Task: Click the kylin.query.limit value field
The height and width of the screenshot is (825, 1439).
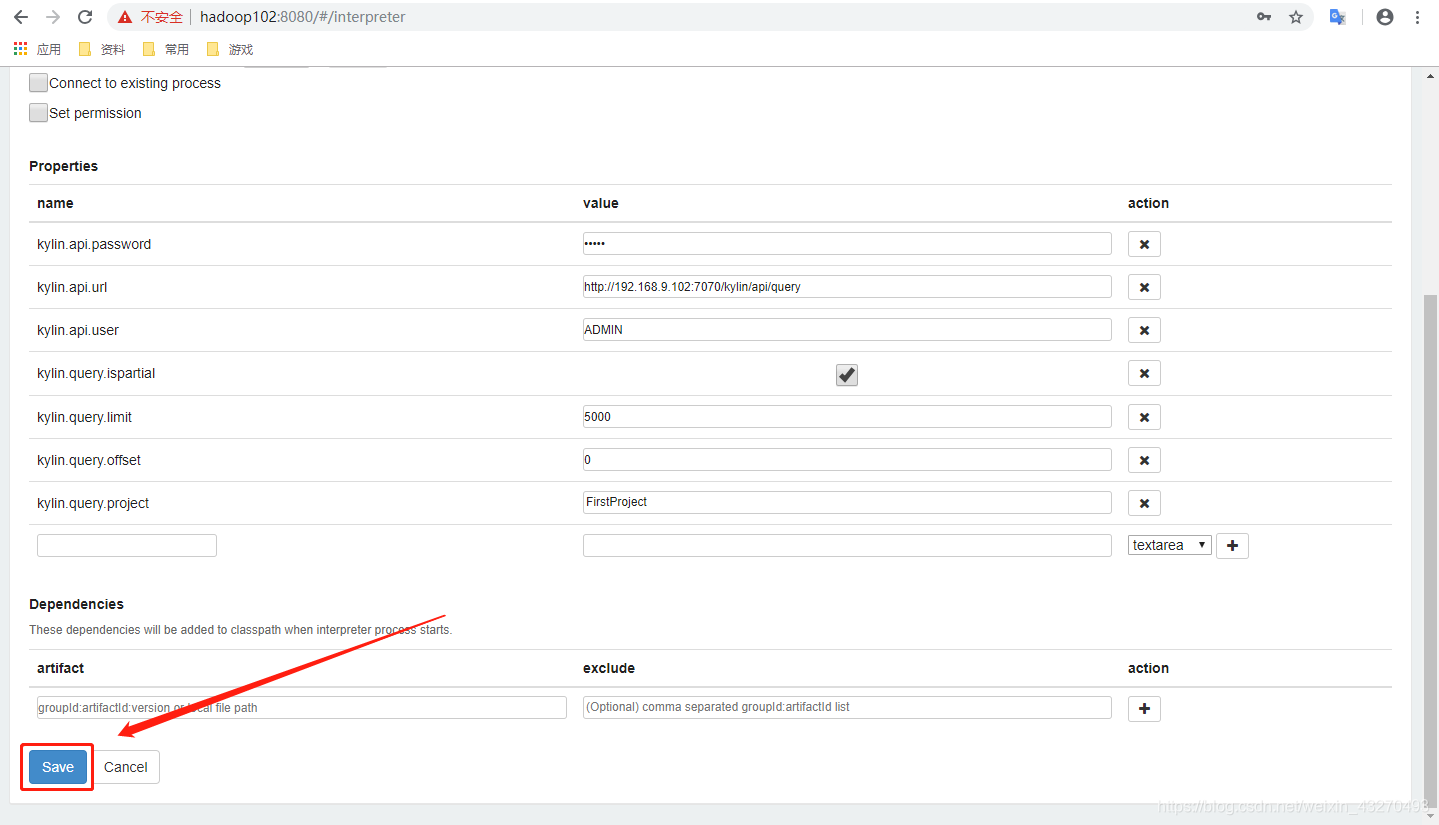Action: 847,417
